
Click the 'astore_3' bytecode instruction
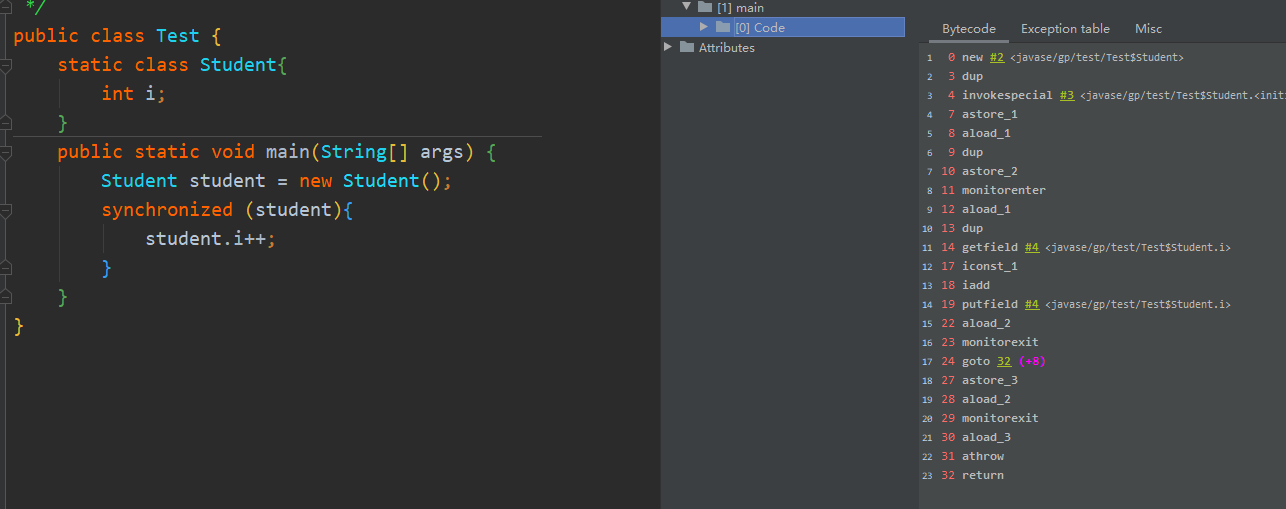989,381
